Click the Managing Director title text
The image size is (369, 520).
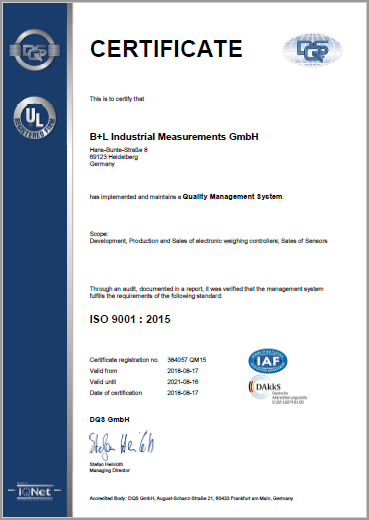(109, 471)
